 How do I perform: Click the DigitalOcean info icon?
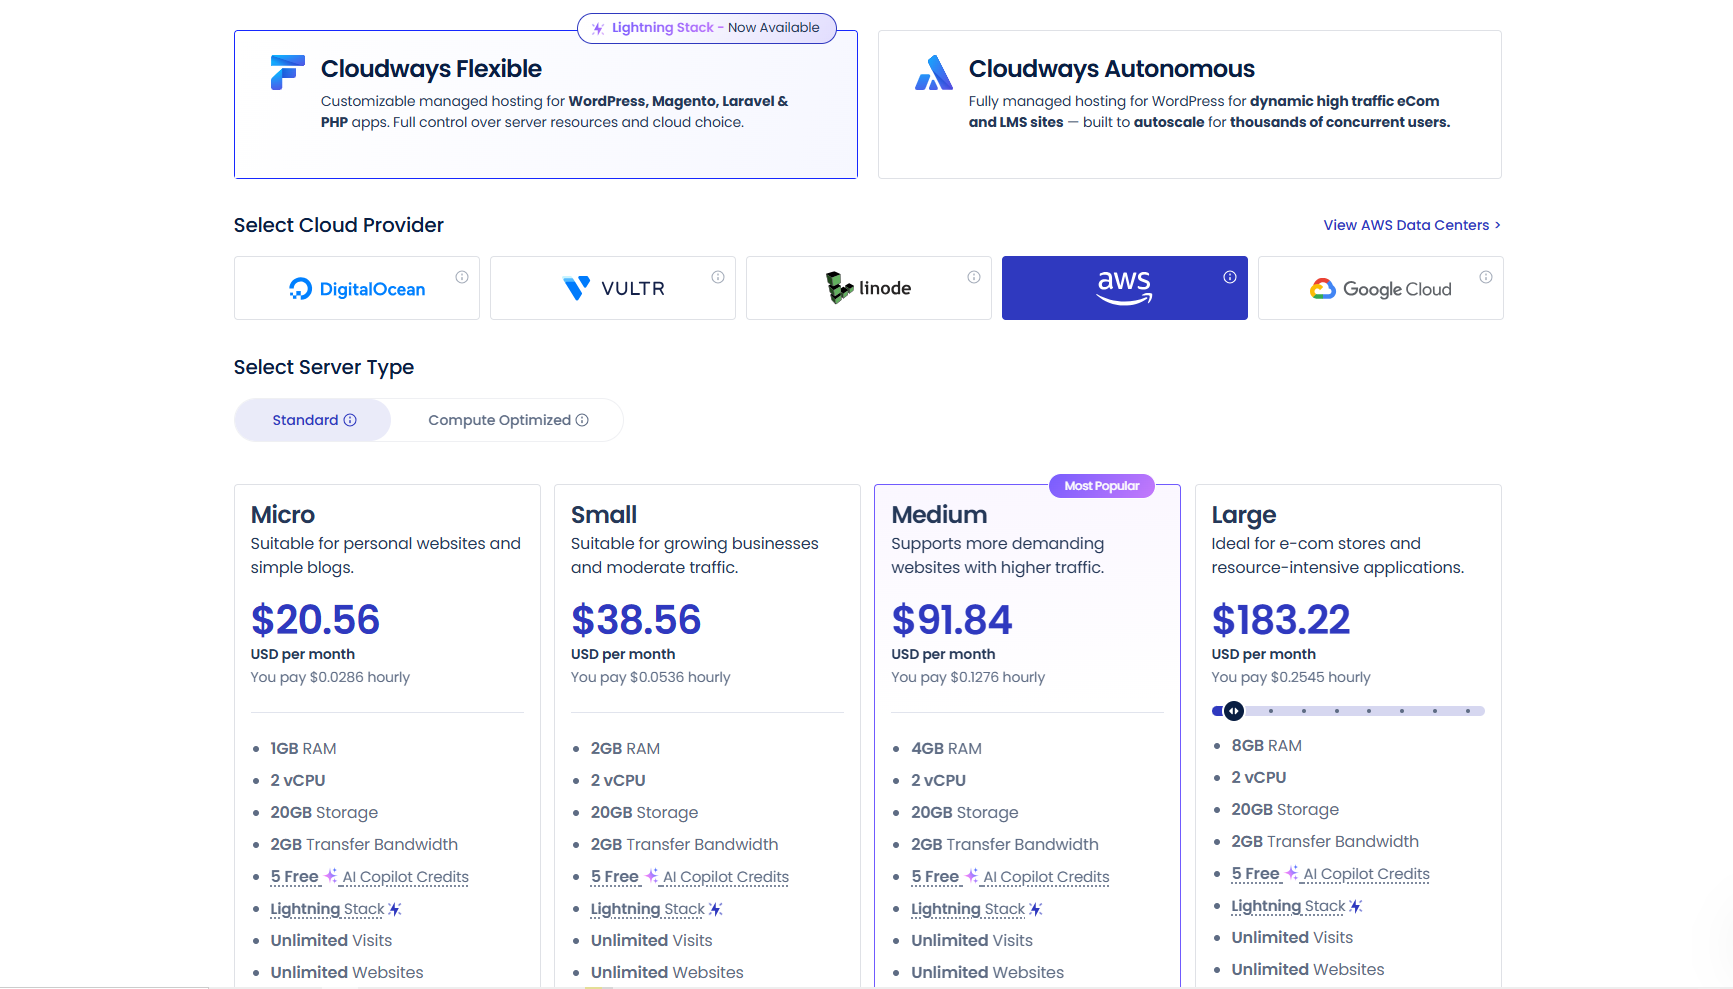(x=462, y=277)
